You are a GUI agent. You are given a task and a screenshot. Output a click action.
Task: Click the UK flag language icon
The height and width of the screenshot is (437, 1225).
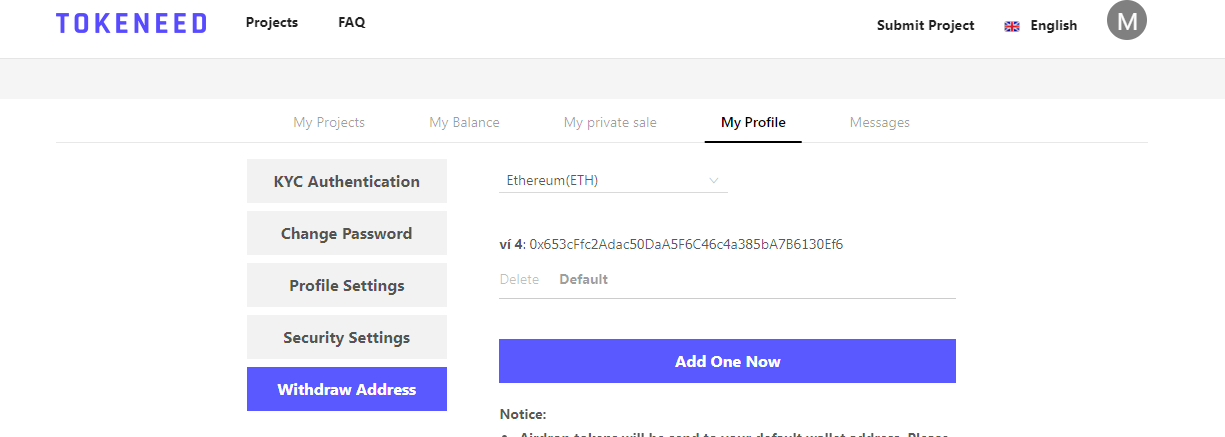[x=1011, y=26]
